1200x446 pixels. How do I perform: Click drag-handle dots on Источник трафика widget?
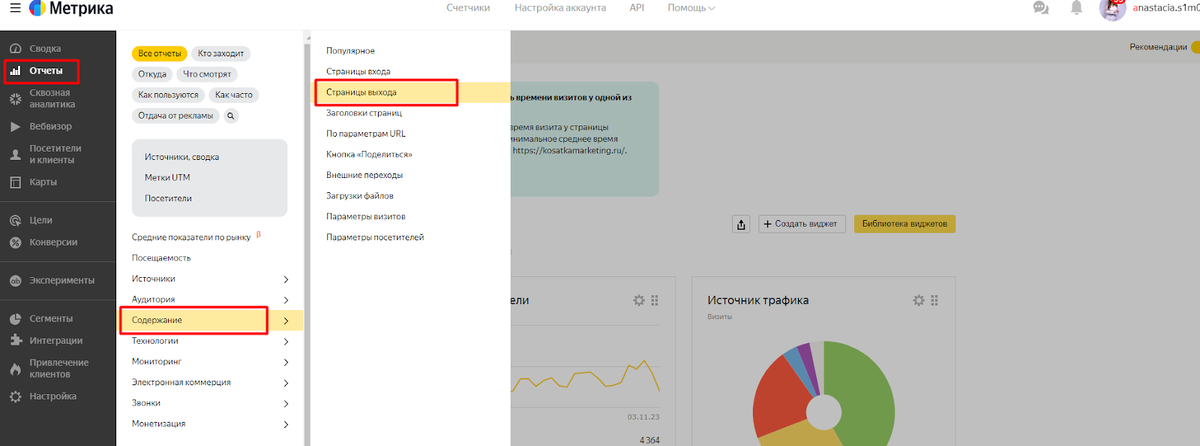[x=936, y=300]
